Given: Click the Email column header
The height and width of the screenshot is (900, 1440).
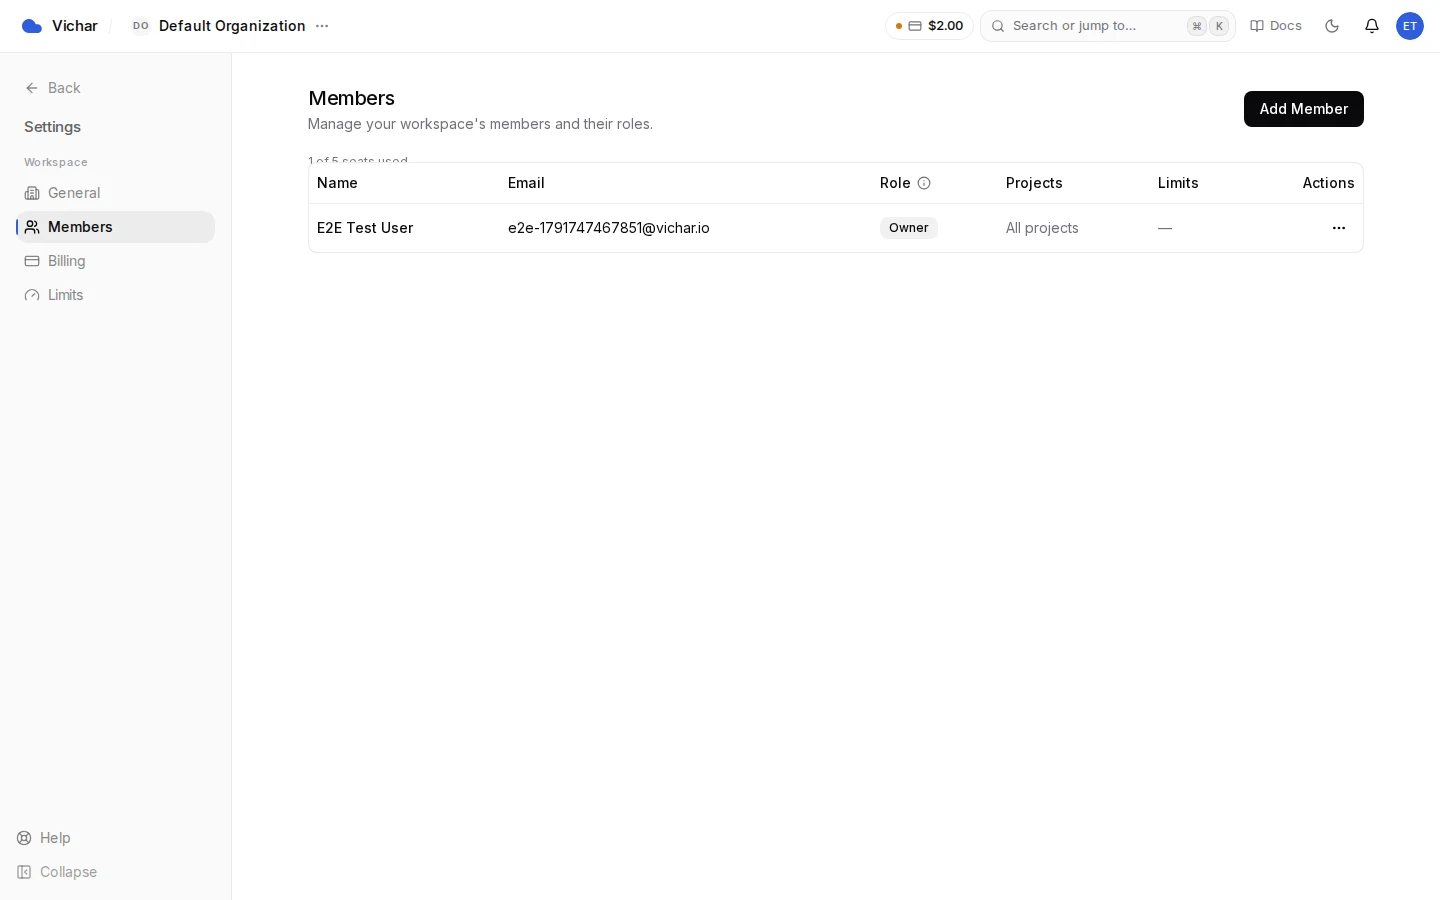Looking at the screenshot, I should coord(526,183).
